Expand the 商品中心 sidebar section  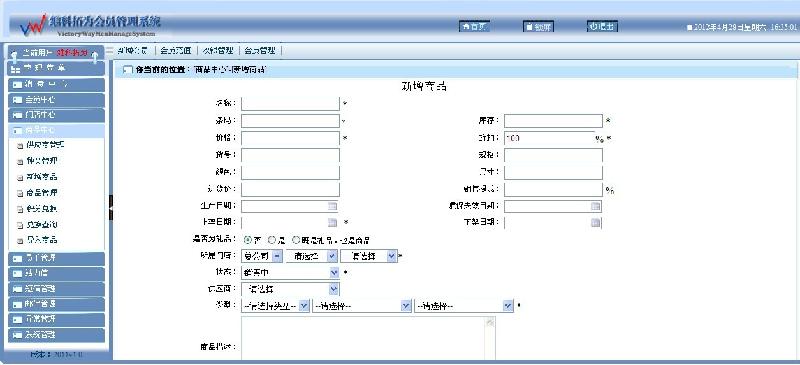[x=56, y=131]
